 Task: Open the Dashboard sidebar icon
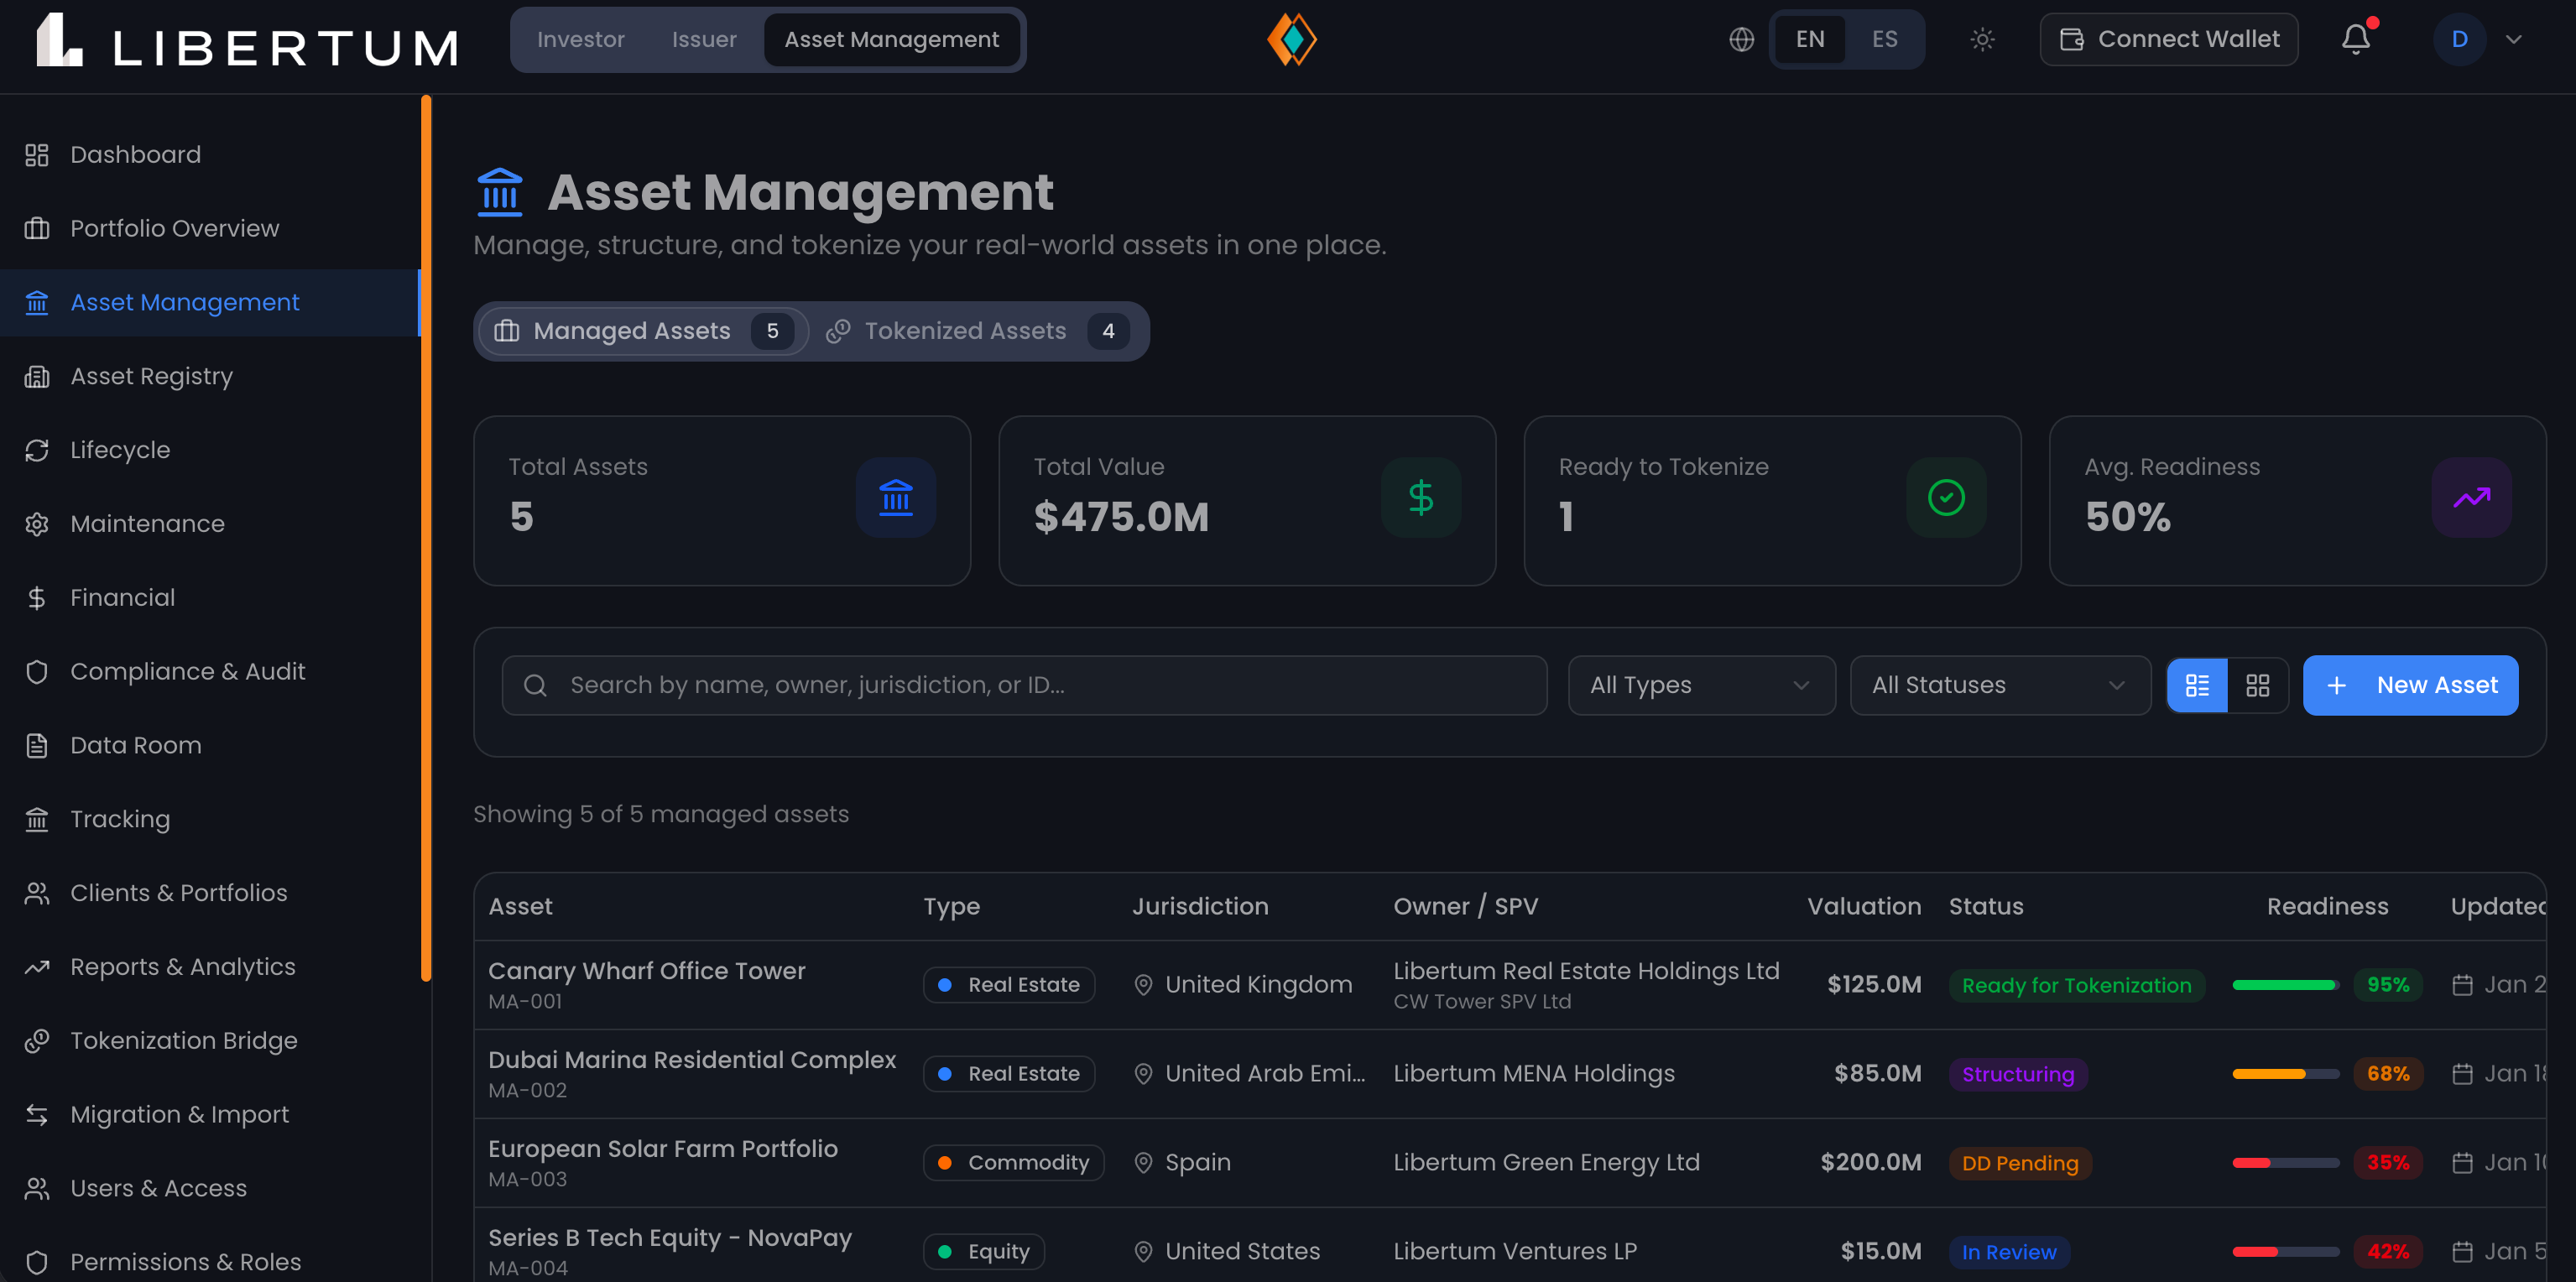[37, 155]
